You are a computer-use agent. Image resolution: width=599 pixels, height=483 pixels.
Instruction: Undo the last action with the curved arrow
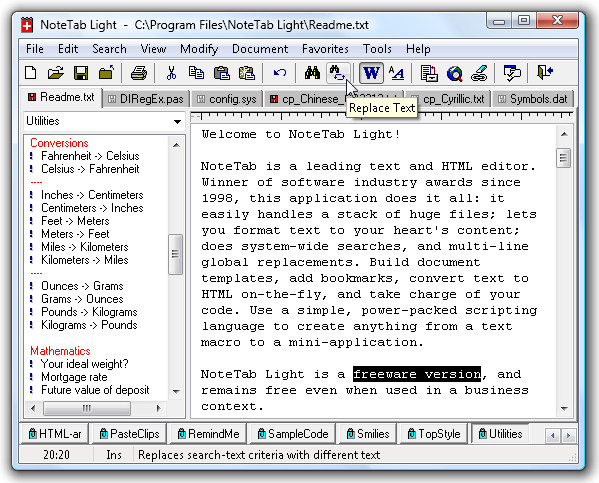(x=280, y=72)
